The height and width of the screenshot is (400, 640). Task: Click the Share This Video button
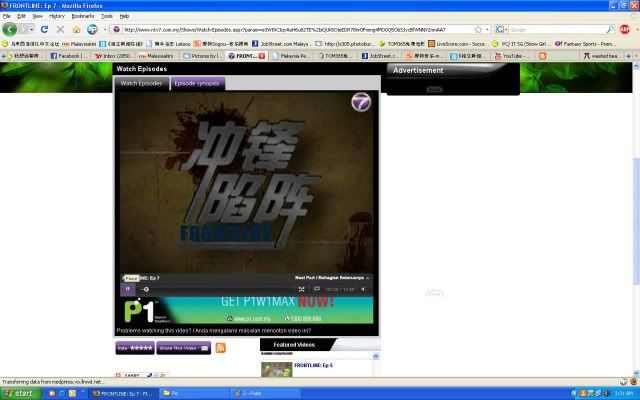184,348
